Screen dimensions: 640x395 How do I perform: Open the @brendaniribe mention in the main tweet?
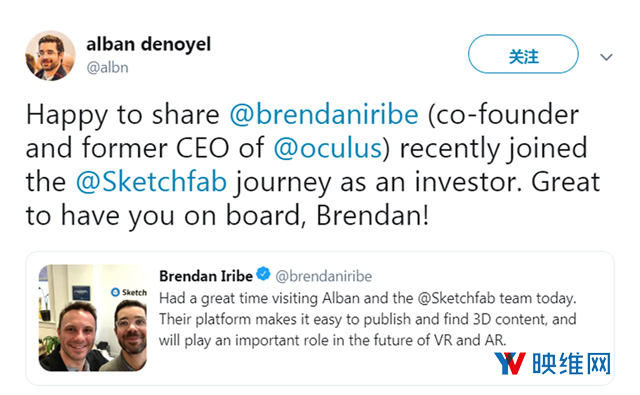click(x=324, y=115)
